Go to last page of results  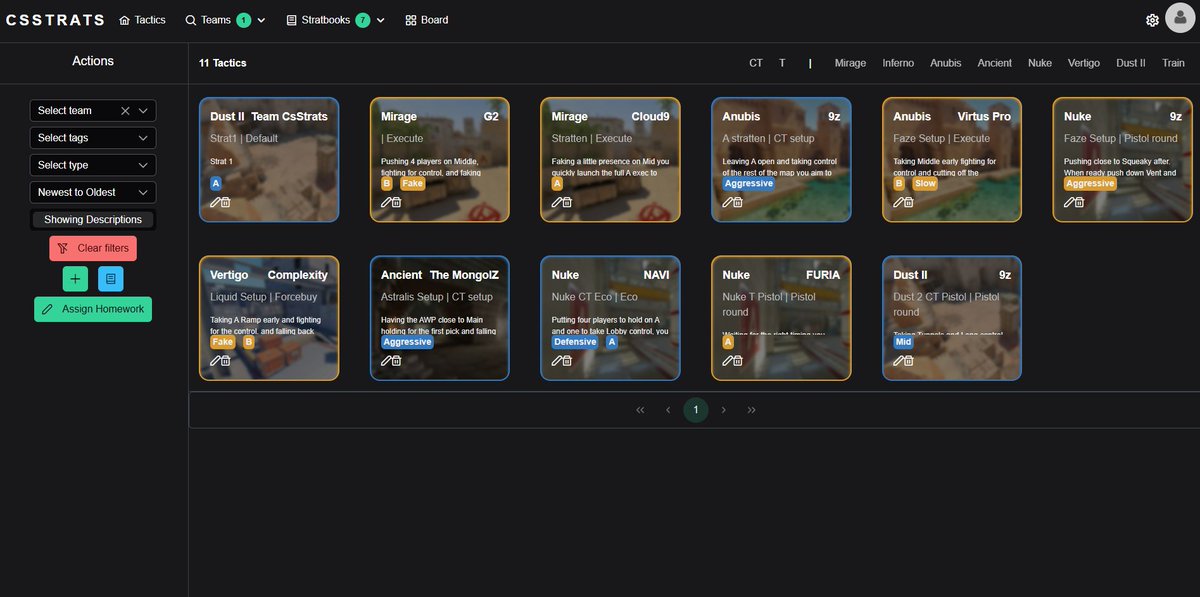(x=752, y=409)
